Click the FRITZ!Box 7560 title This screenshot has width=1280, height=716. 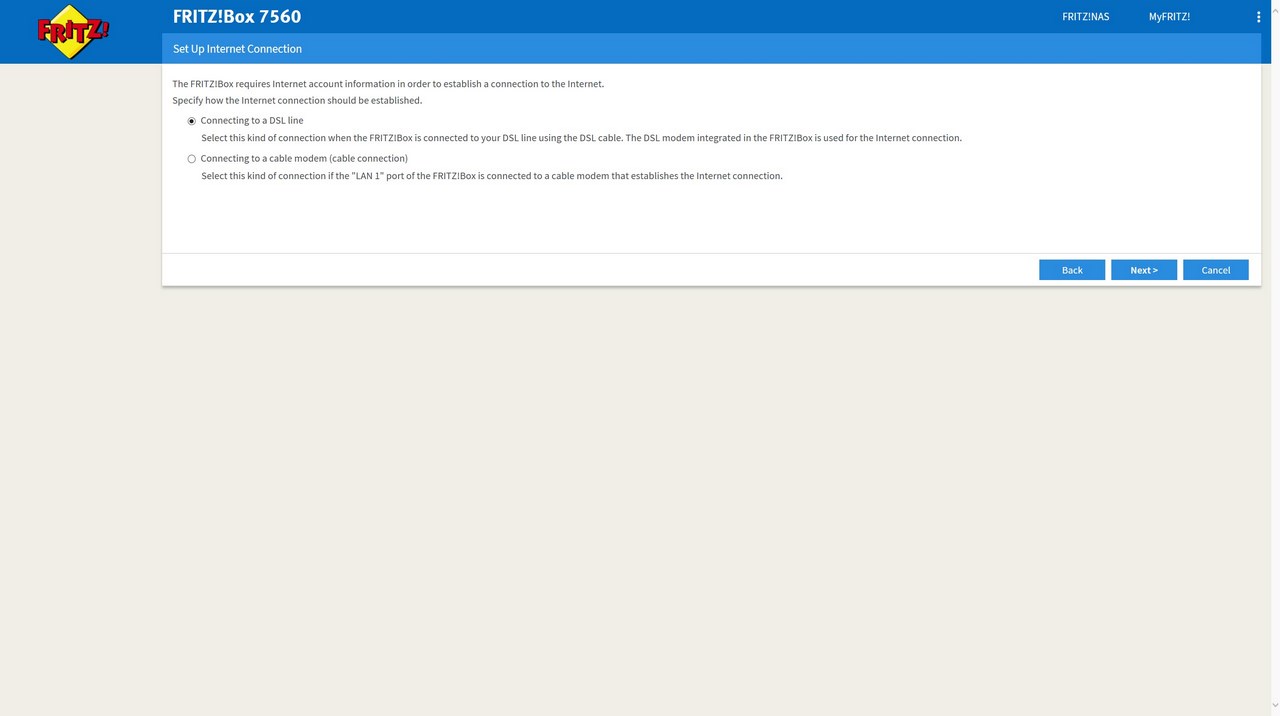click(x=237, y=16)
